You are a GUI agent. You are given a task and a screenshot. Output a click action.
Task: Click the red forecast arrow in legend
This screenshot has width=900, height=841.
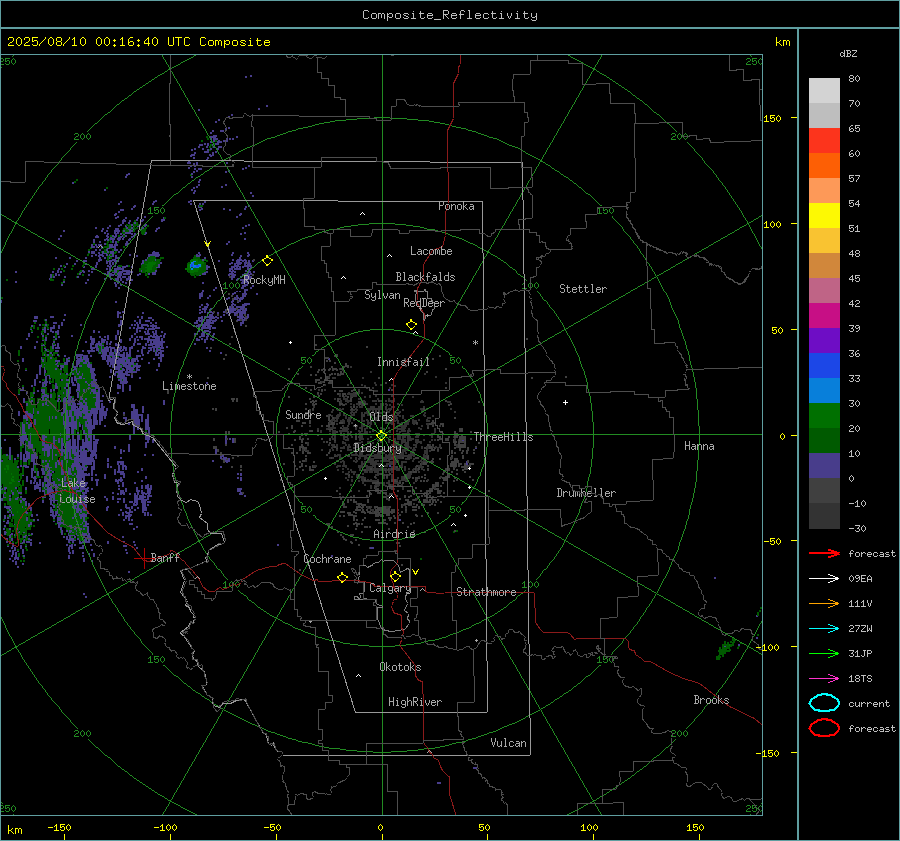pos(824,553)
